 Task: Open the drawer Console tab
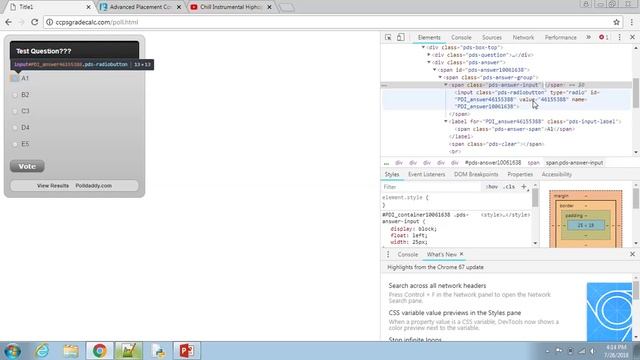pos(408,254)
